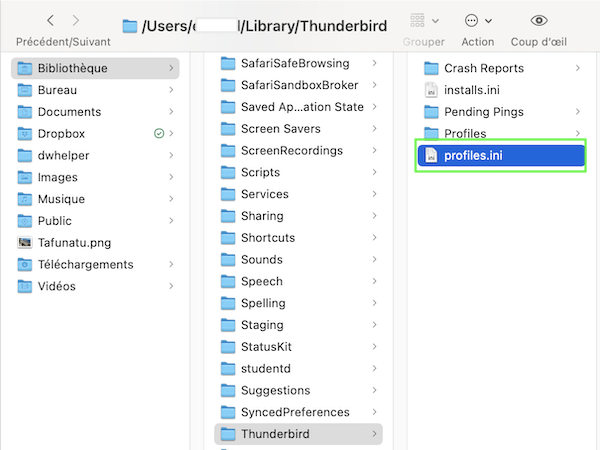Viewport: 600px width, 450px height.
Task: Expand the Pending Pings chevron
Action: point(577,112)
